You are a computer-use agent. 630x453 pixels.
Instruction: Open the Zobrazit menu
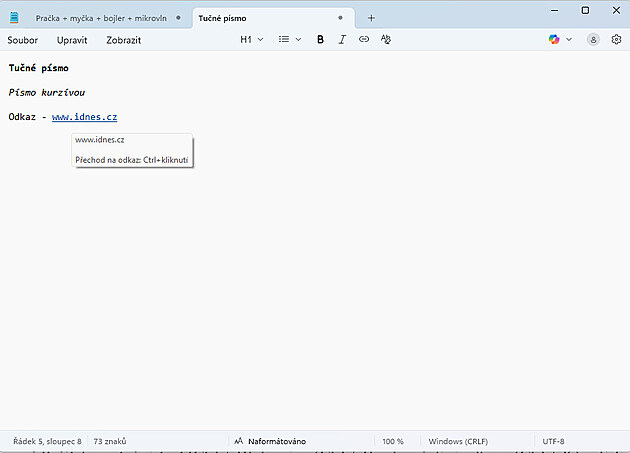pos(123,40)
